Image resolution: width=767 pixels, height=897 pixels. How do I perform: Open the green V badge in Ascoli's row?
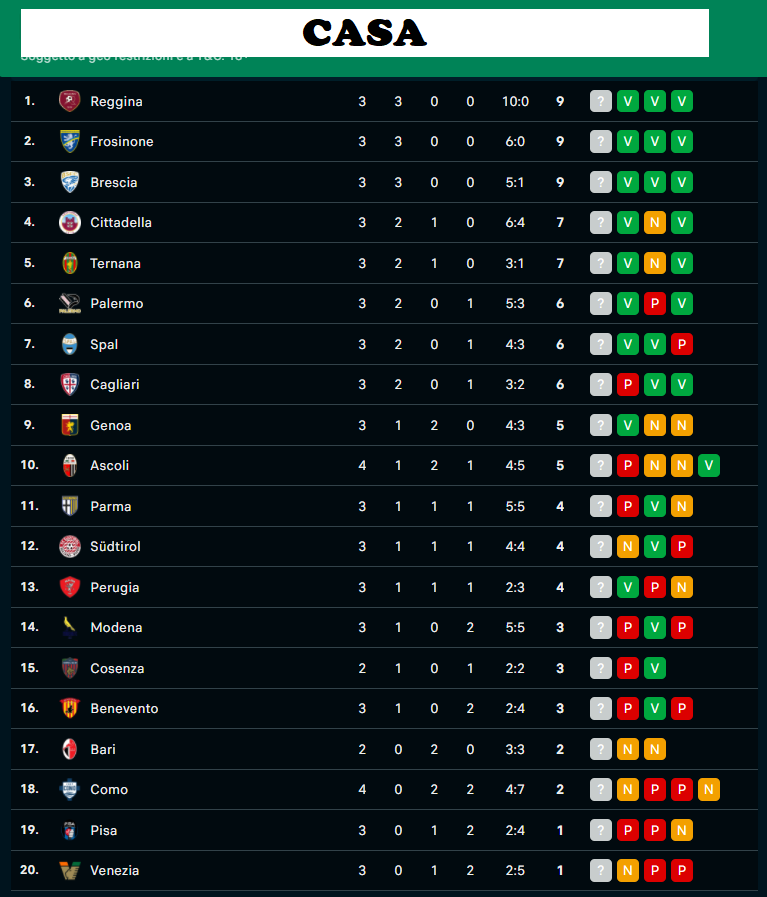(x=709, y=466)
